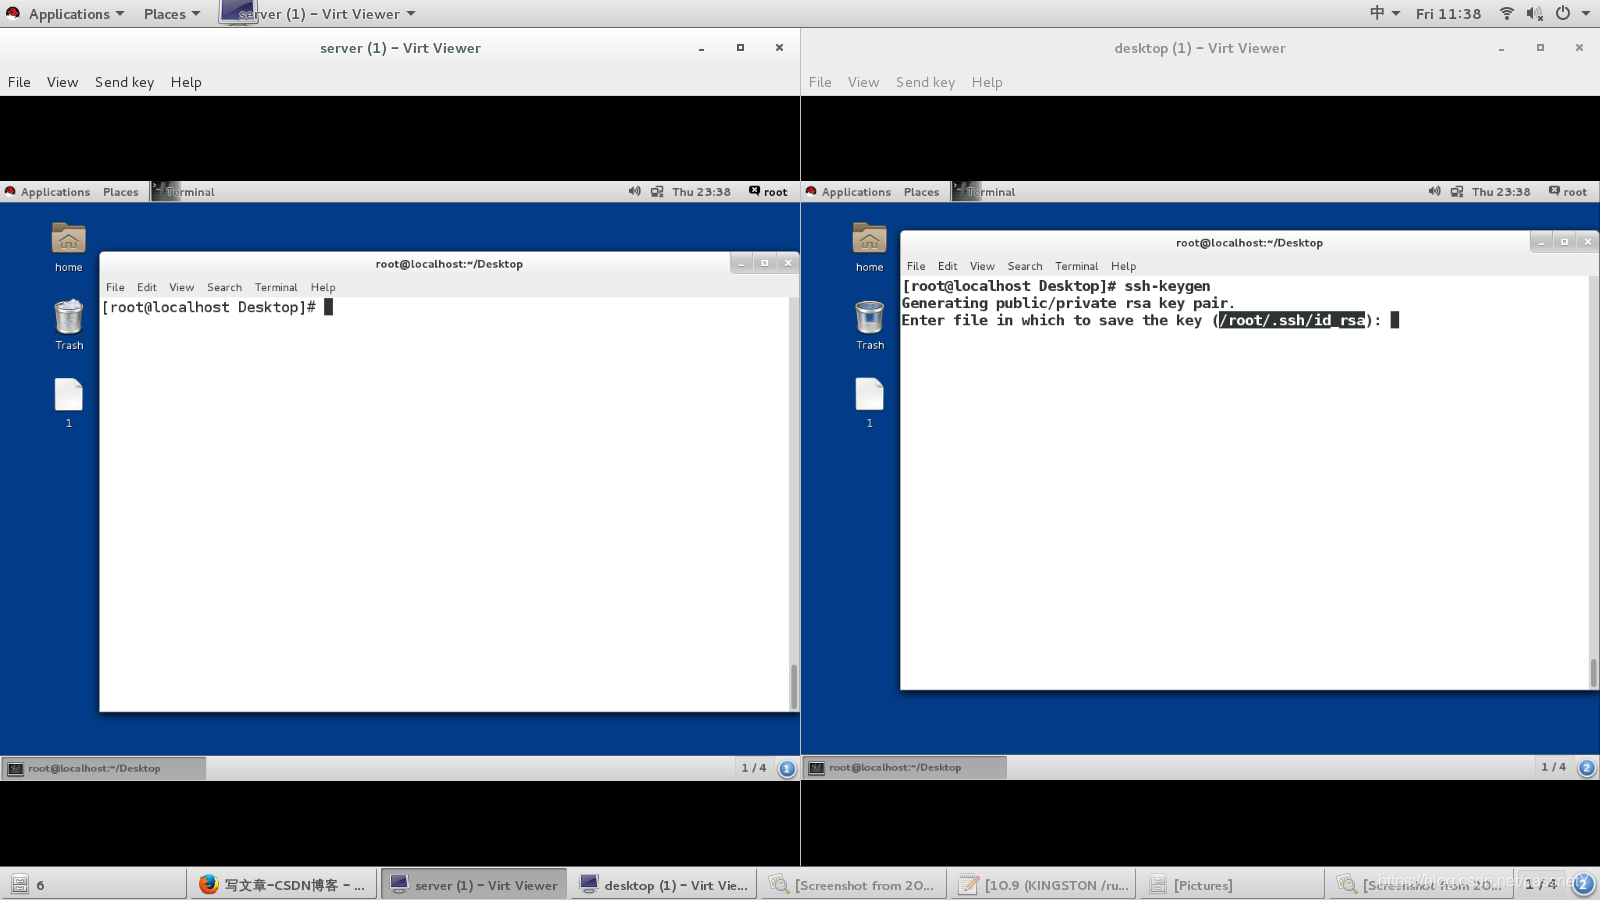Switch to Firefox CSDN blog taskbar item

283,885
